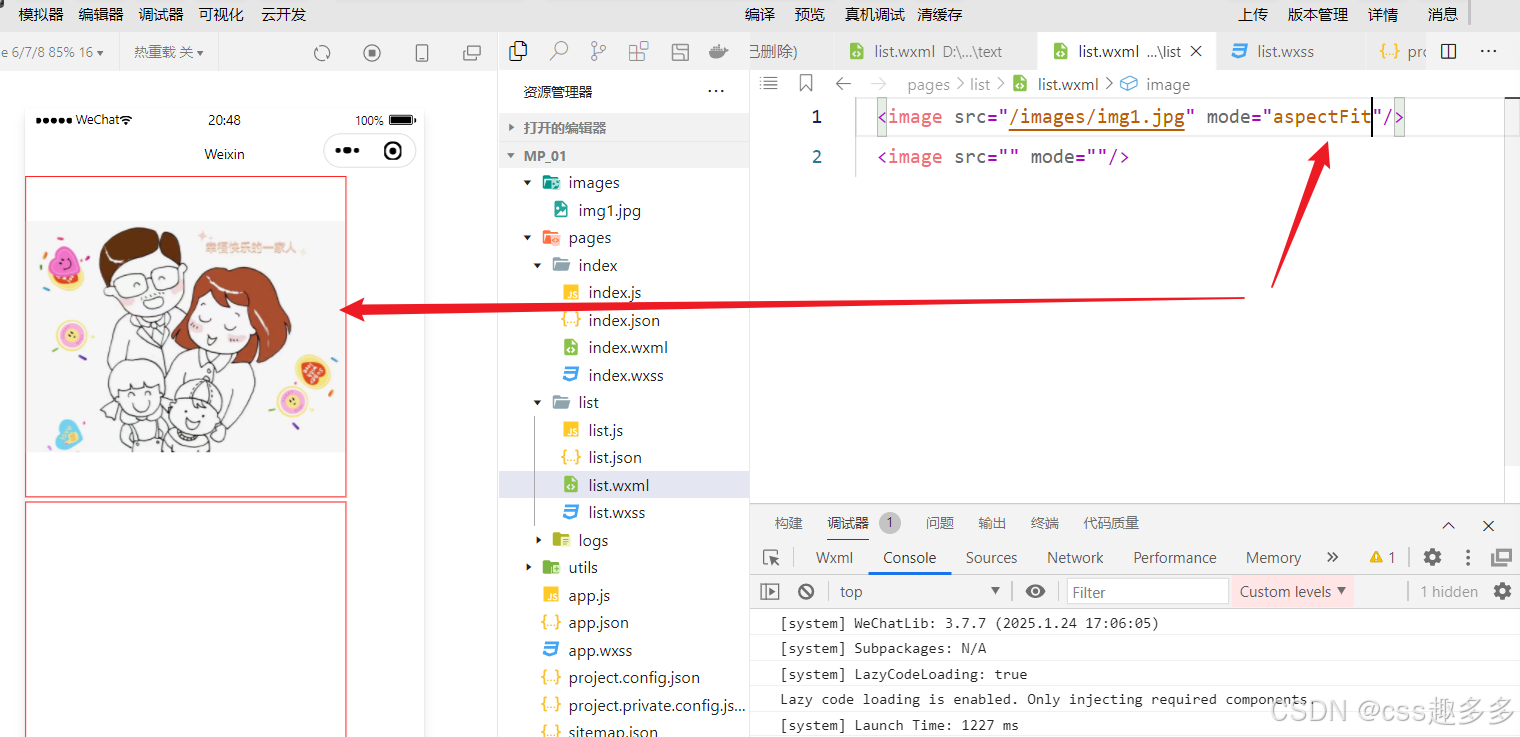Switch to the Wxml tab
1520x737 pixels.
(834, 557)
